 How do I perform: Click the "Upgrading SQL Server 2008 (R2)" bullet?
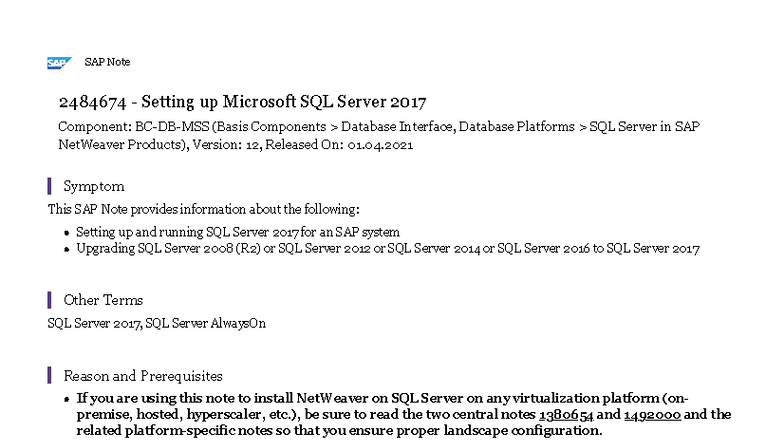(x=388, y=247)
